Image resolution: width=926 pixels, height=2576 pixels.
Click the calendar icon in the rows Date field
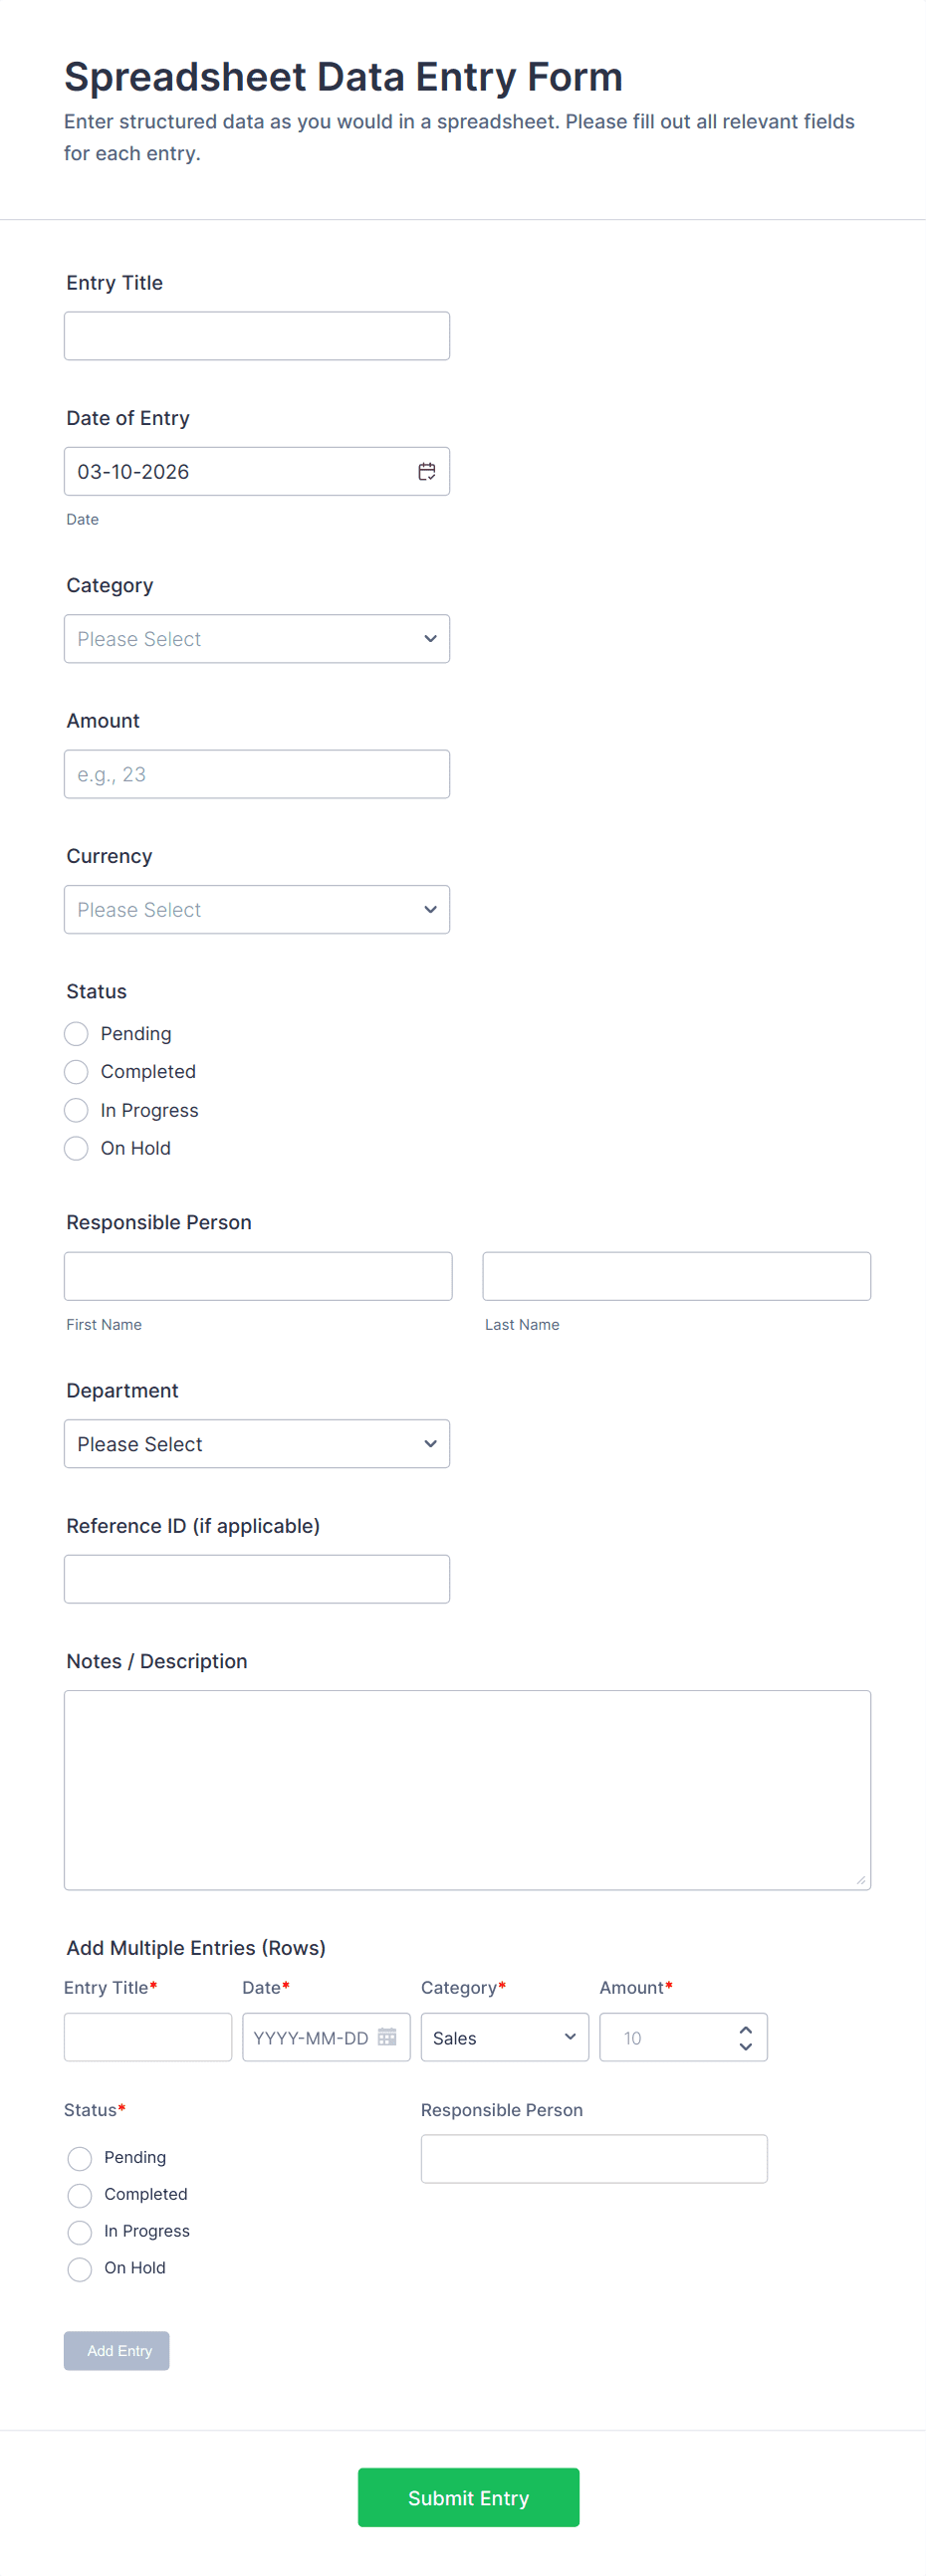click(x=387, y=2037)
